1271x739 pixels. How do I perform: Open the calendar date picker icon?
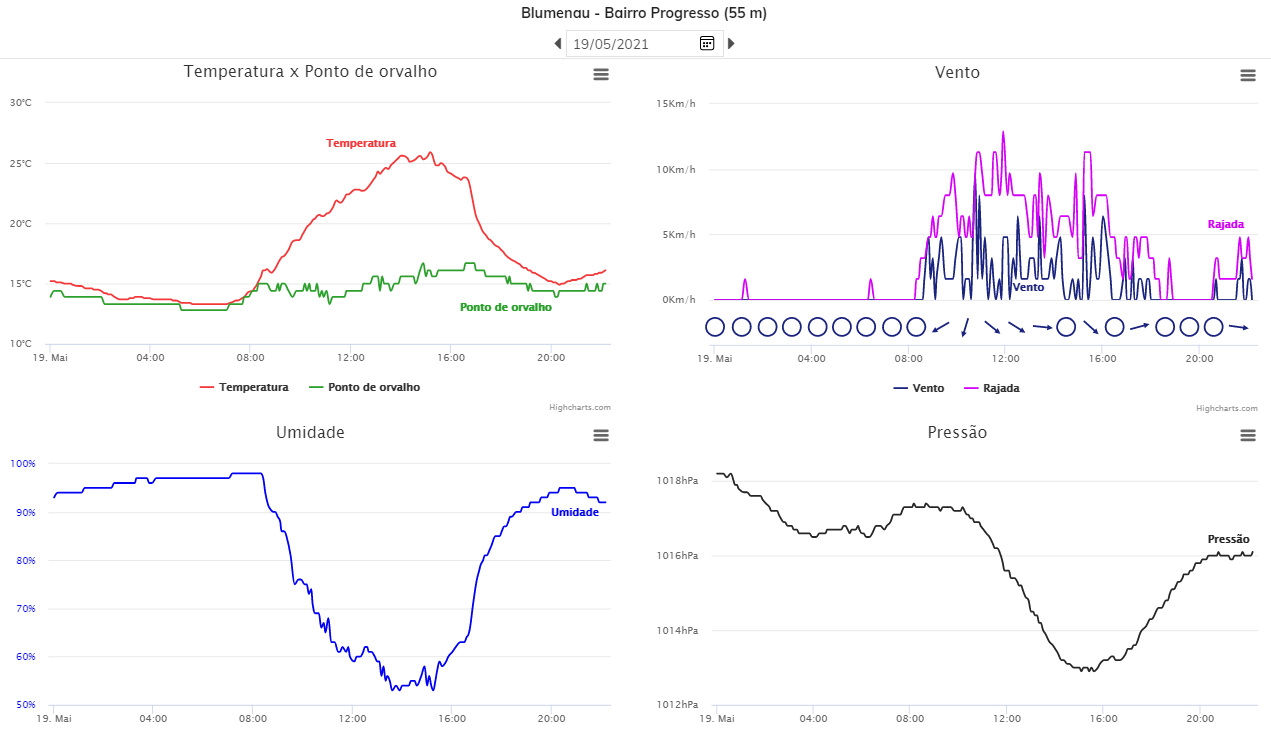tap(707, 43)
